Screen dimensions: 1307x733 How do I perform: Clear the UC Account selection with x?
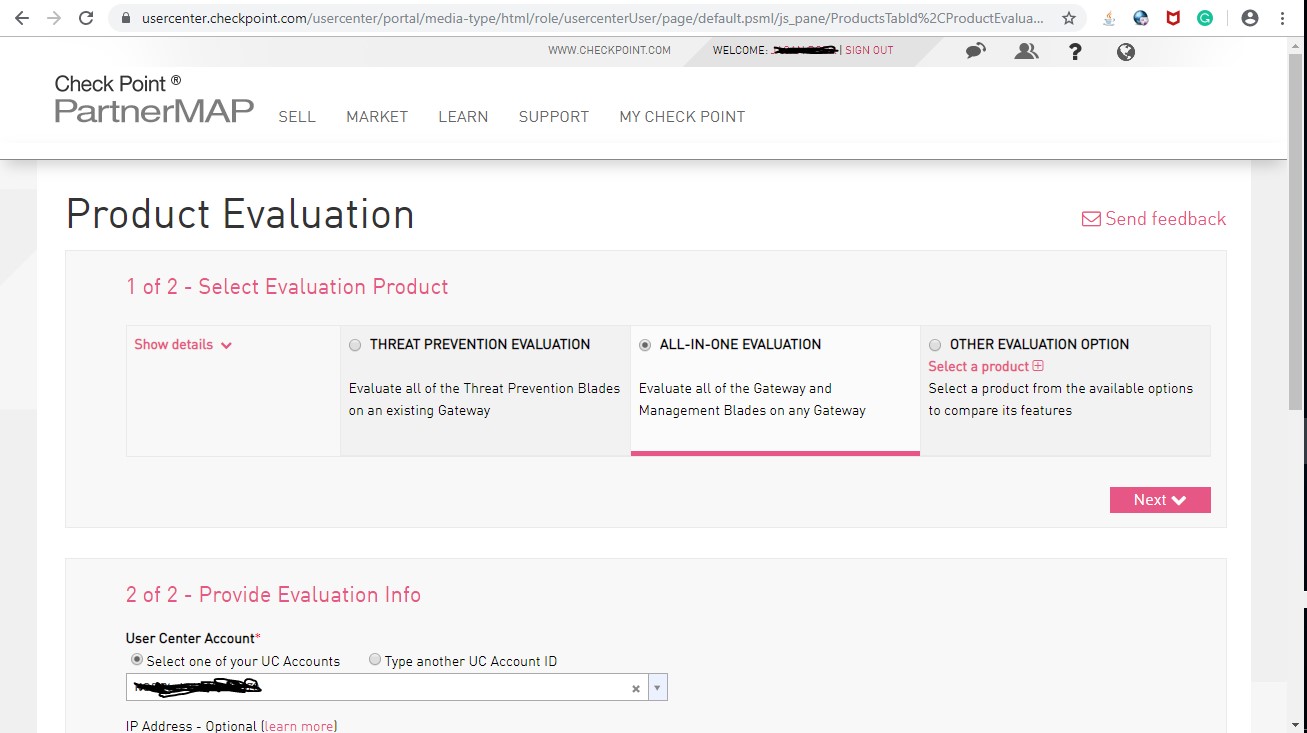(x=635, y=689)
